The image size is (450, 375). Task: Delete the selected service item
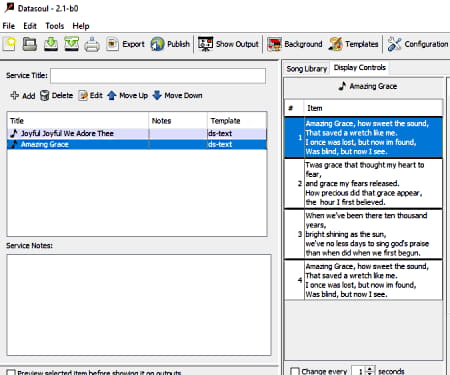56,96
